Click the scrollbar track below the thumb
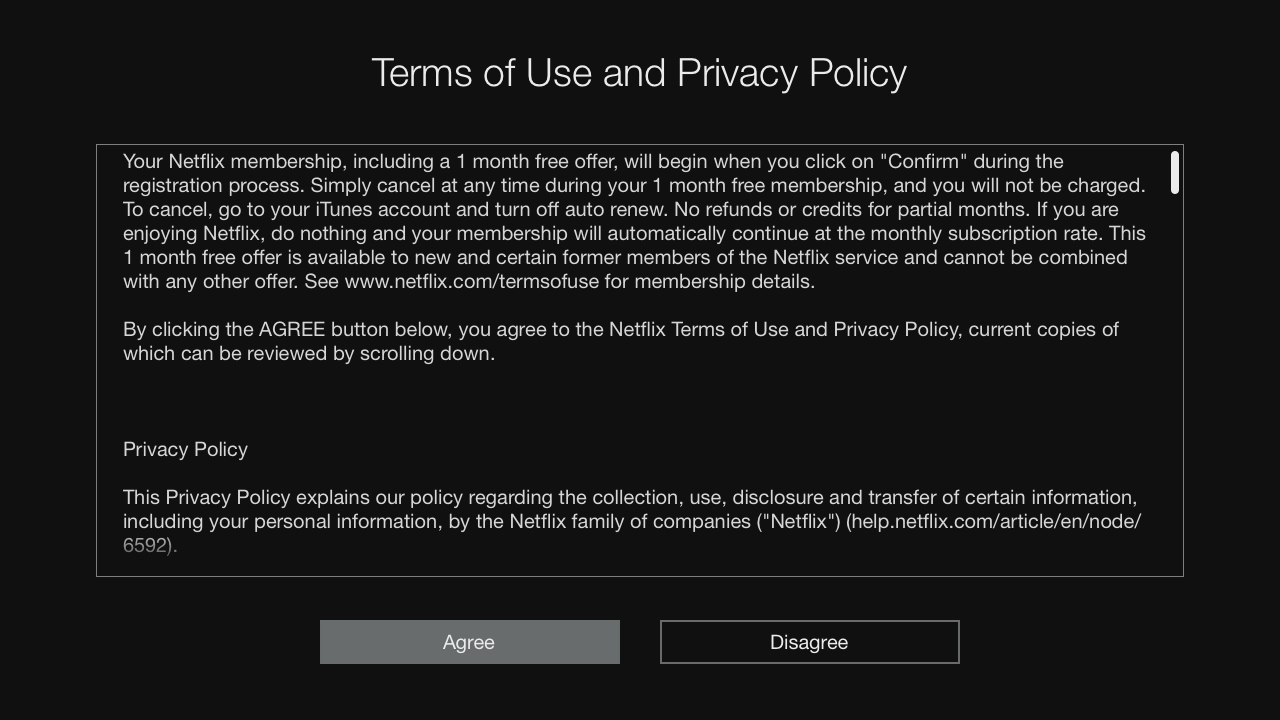Viewport: 1280px width, 720px height. pyautogui.click(x=1175, y=385)
